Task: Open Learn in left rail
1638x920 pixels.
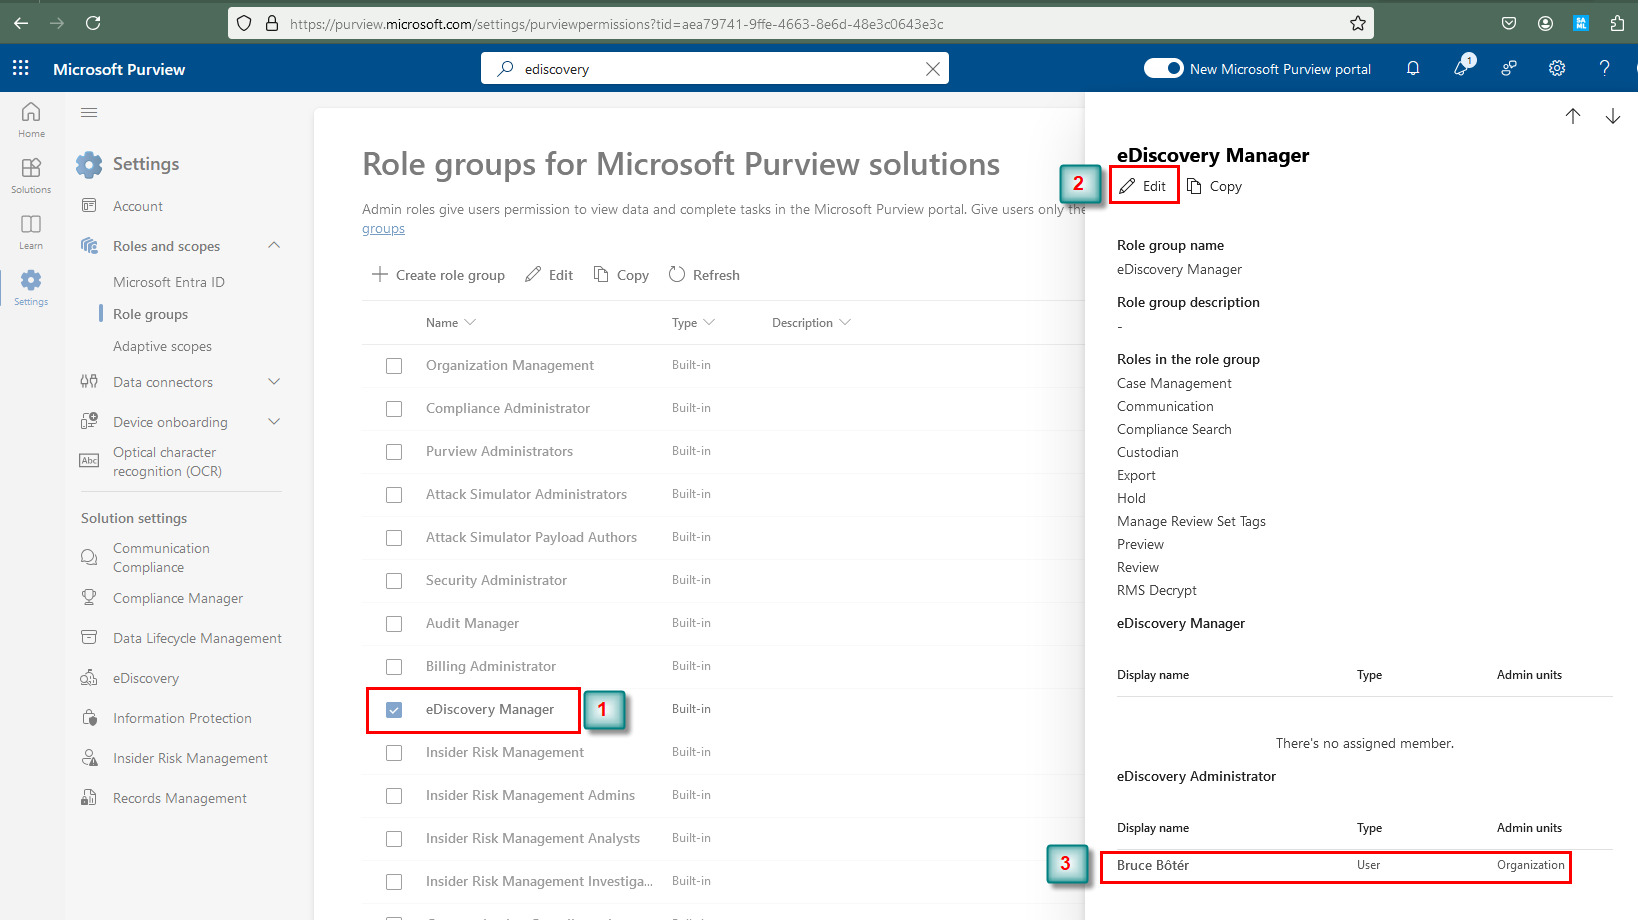Action: (x=31, y=232)
